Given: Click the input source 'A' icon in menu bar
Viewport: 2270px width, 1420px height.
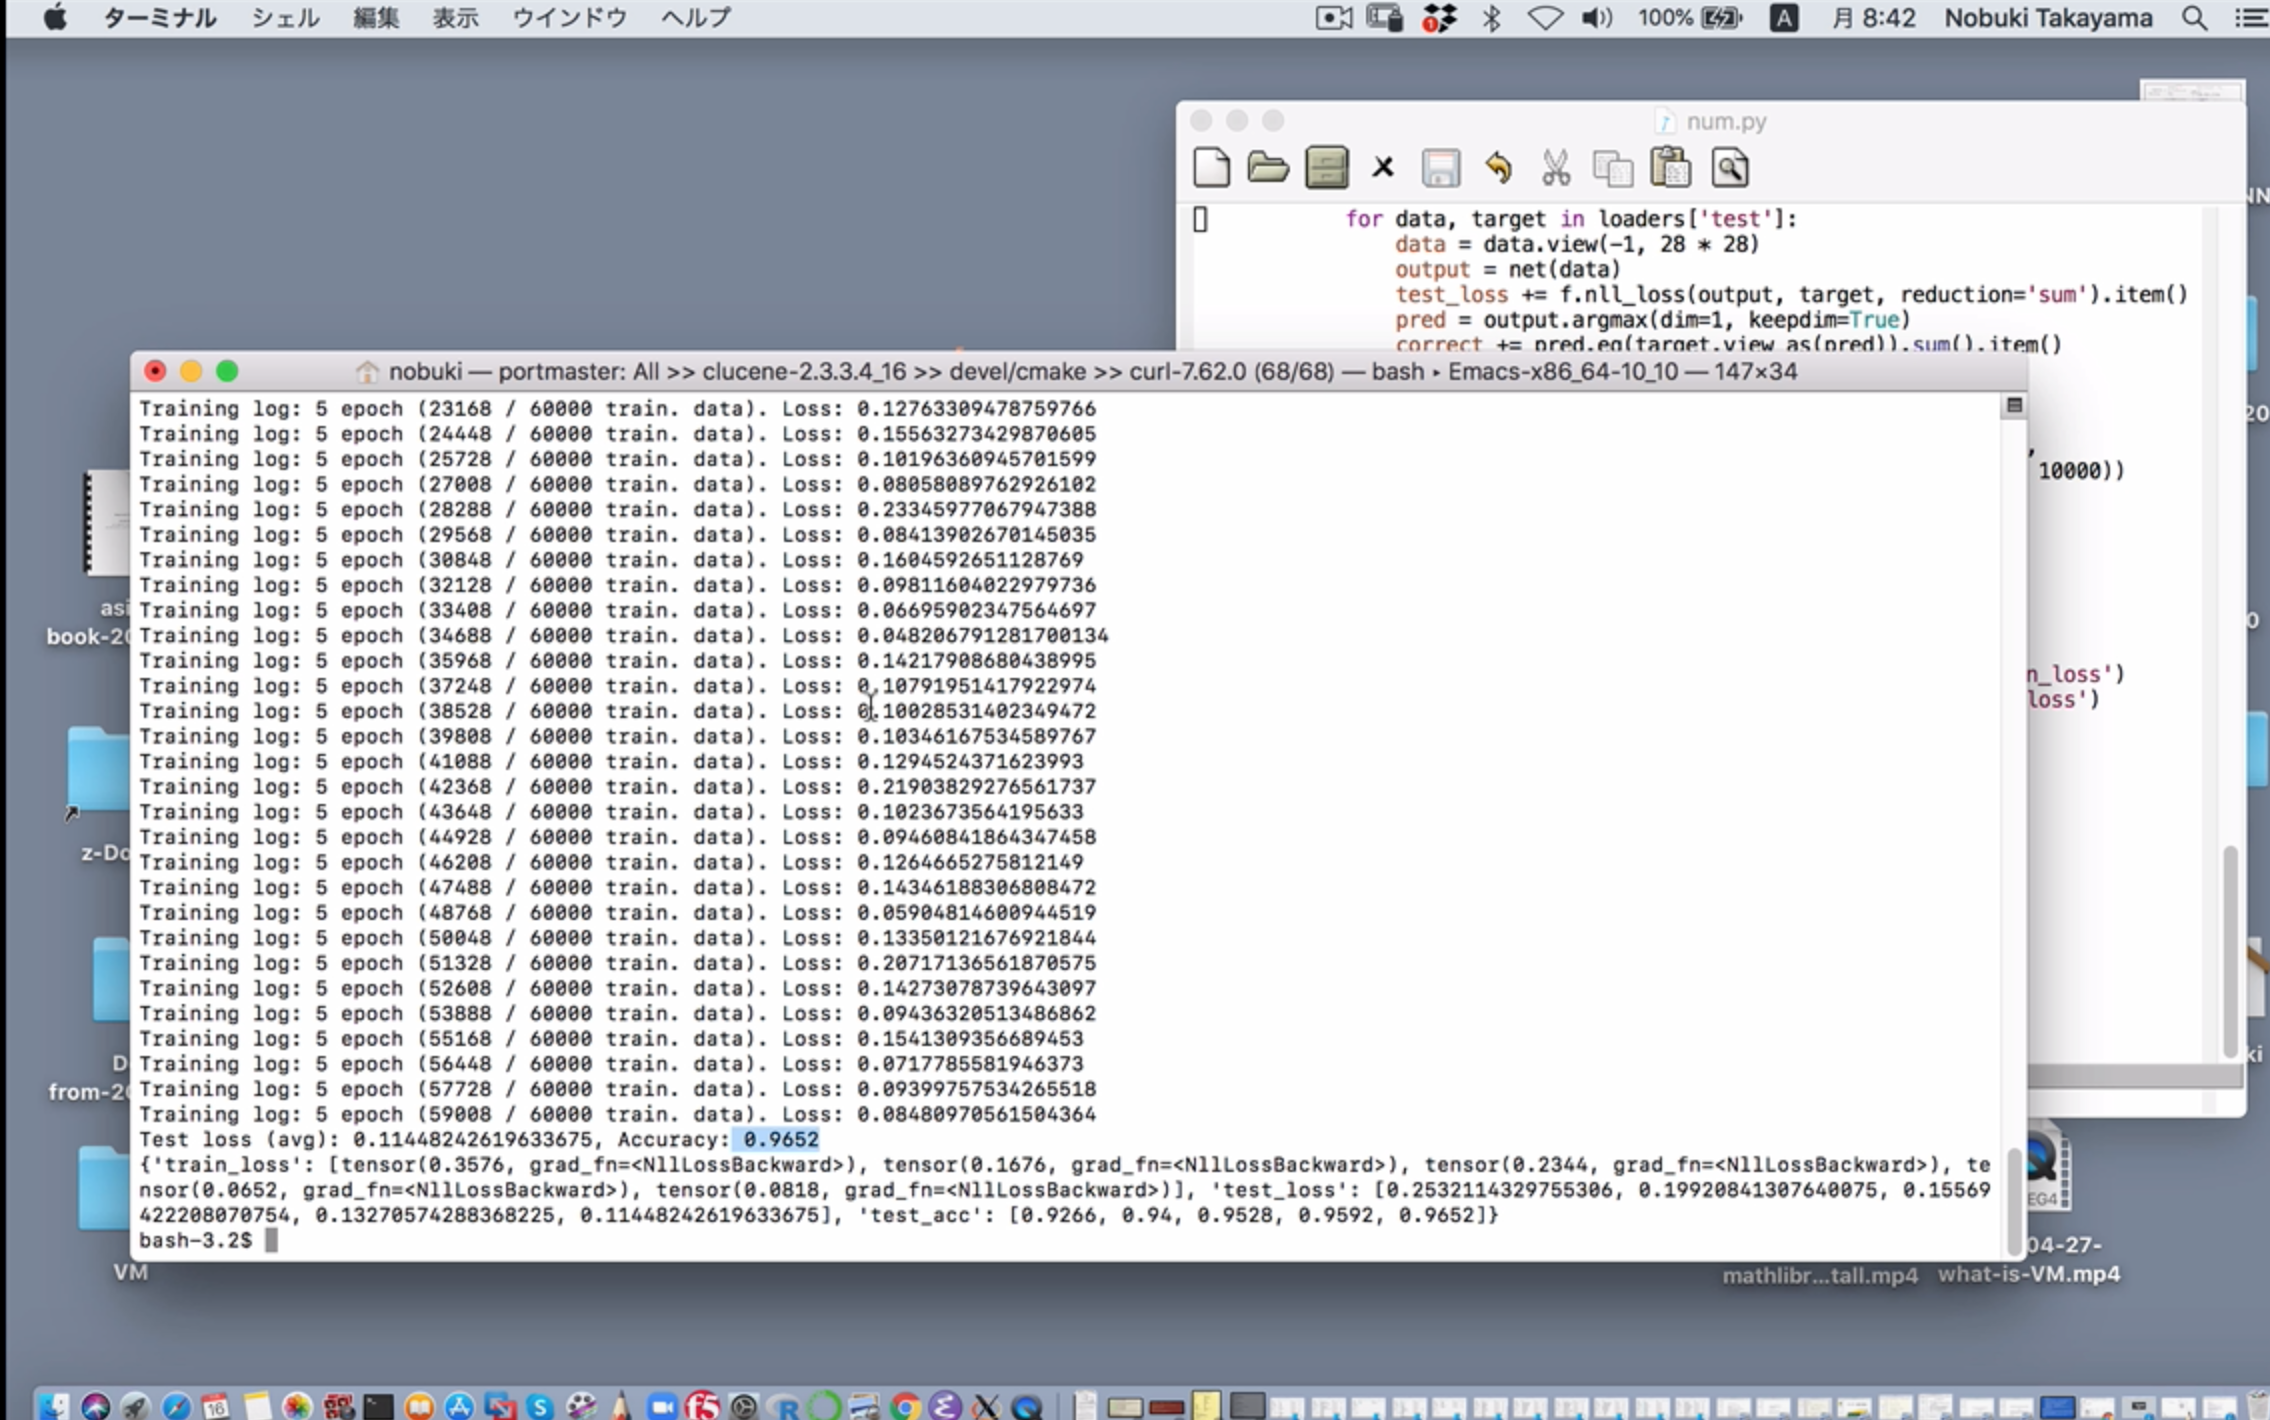Looking at the screenshot, I should [1784, 18].
